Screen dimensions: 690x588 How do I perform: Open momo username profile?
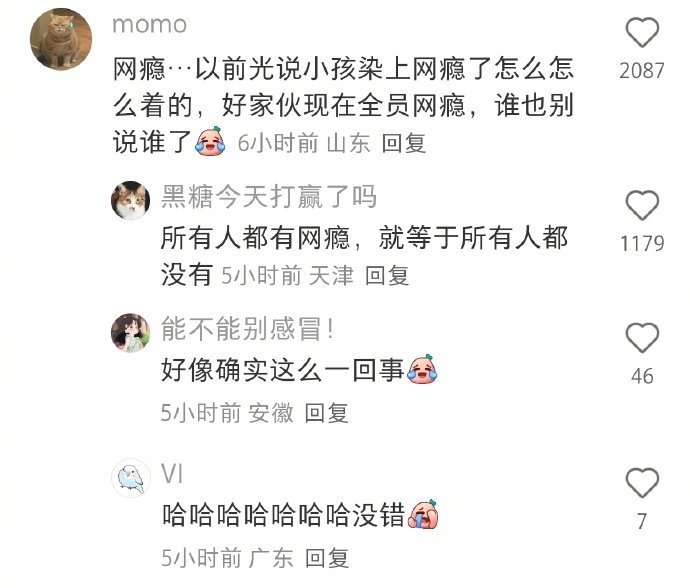[x=150, y=25]
